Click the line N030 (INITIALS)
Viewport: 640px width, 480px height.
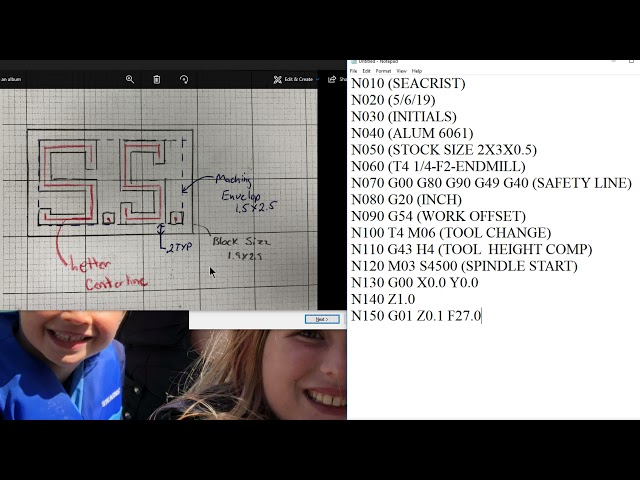404,117
